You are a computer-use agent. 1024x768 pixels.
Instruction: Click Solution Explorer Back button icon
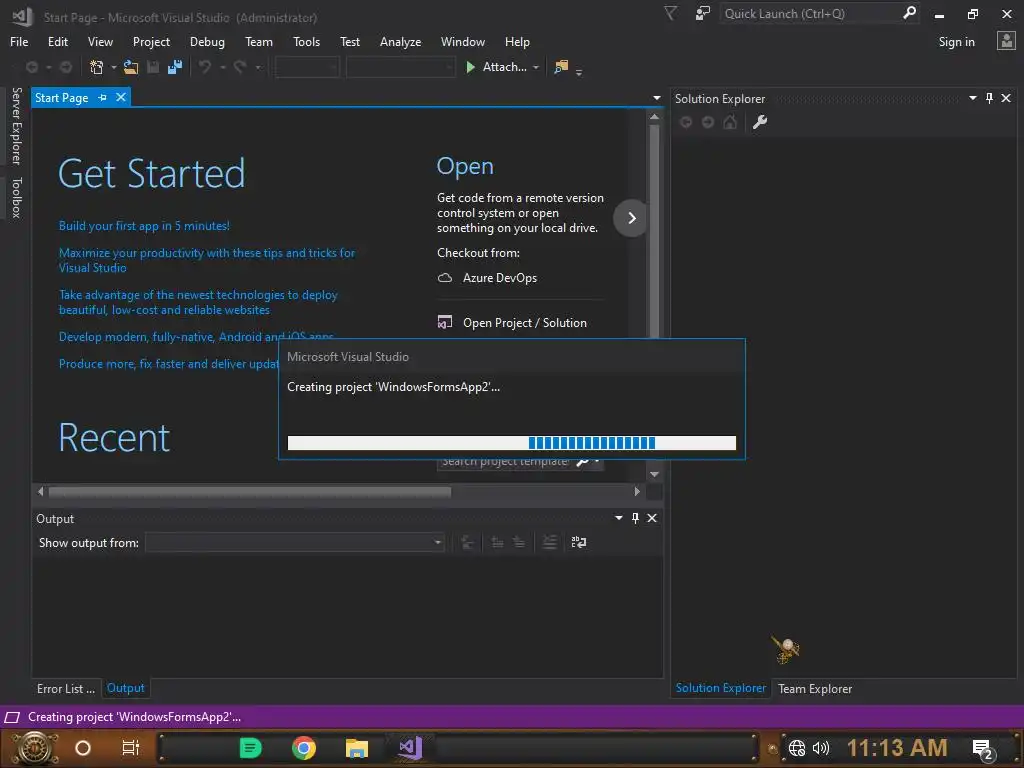686,122
